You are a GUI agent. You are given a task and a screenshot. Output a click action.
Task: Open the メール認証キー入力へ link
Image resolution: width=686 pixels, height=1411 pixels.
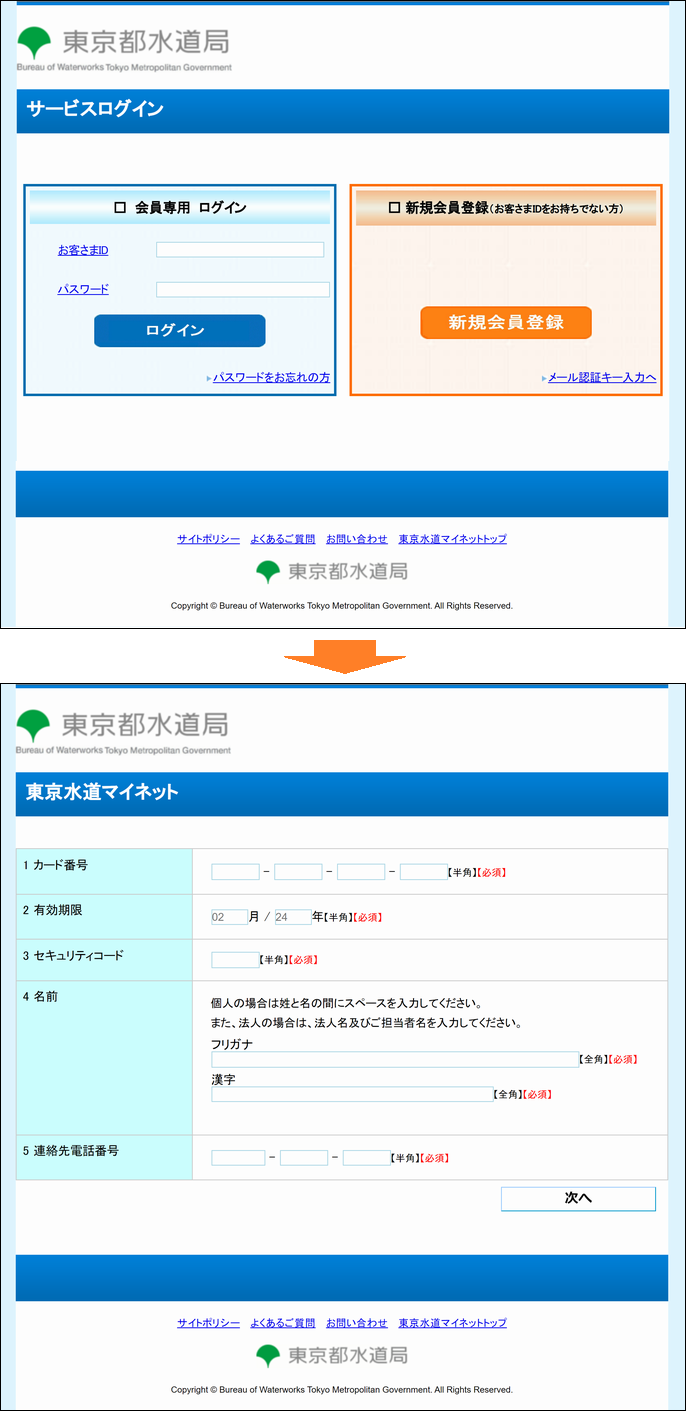click(602, 378)
